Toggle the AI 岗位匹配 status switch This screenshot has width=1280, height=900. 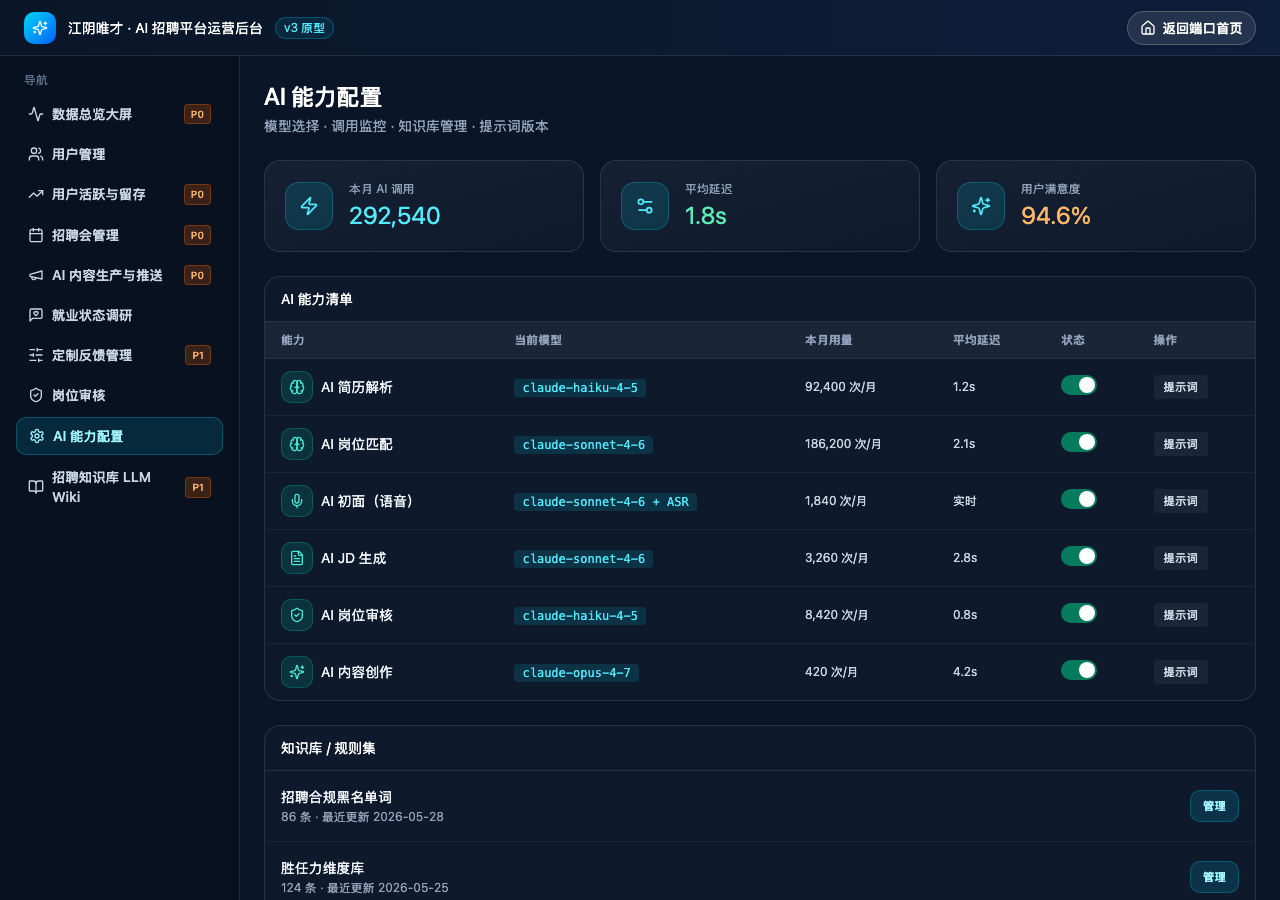click(1079, 442)
